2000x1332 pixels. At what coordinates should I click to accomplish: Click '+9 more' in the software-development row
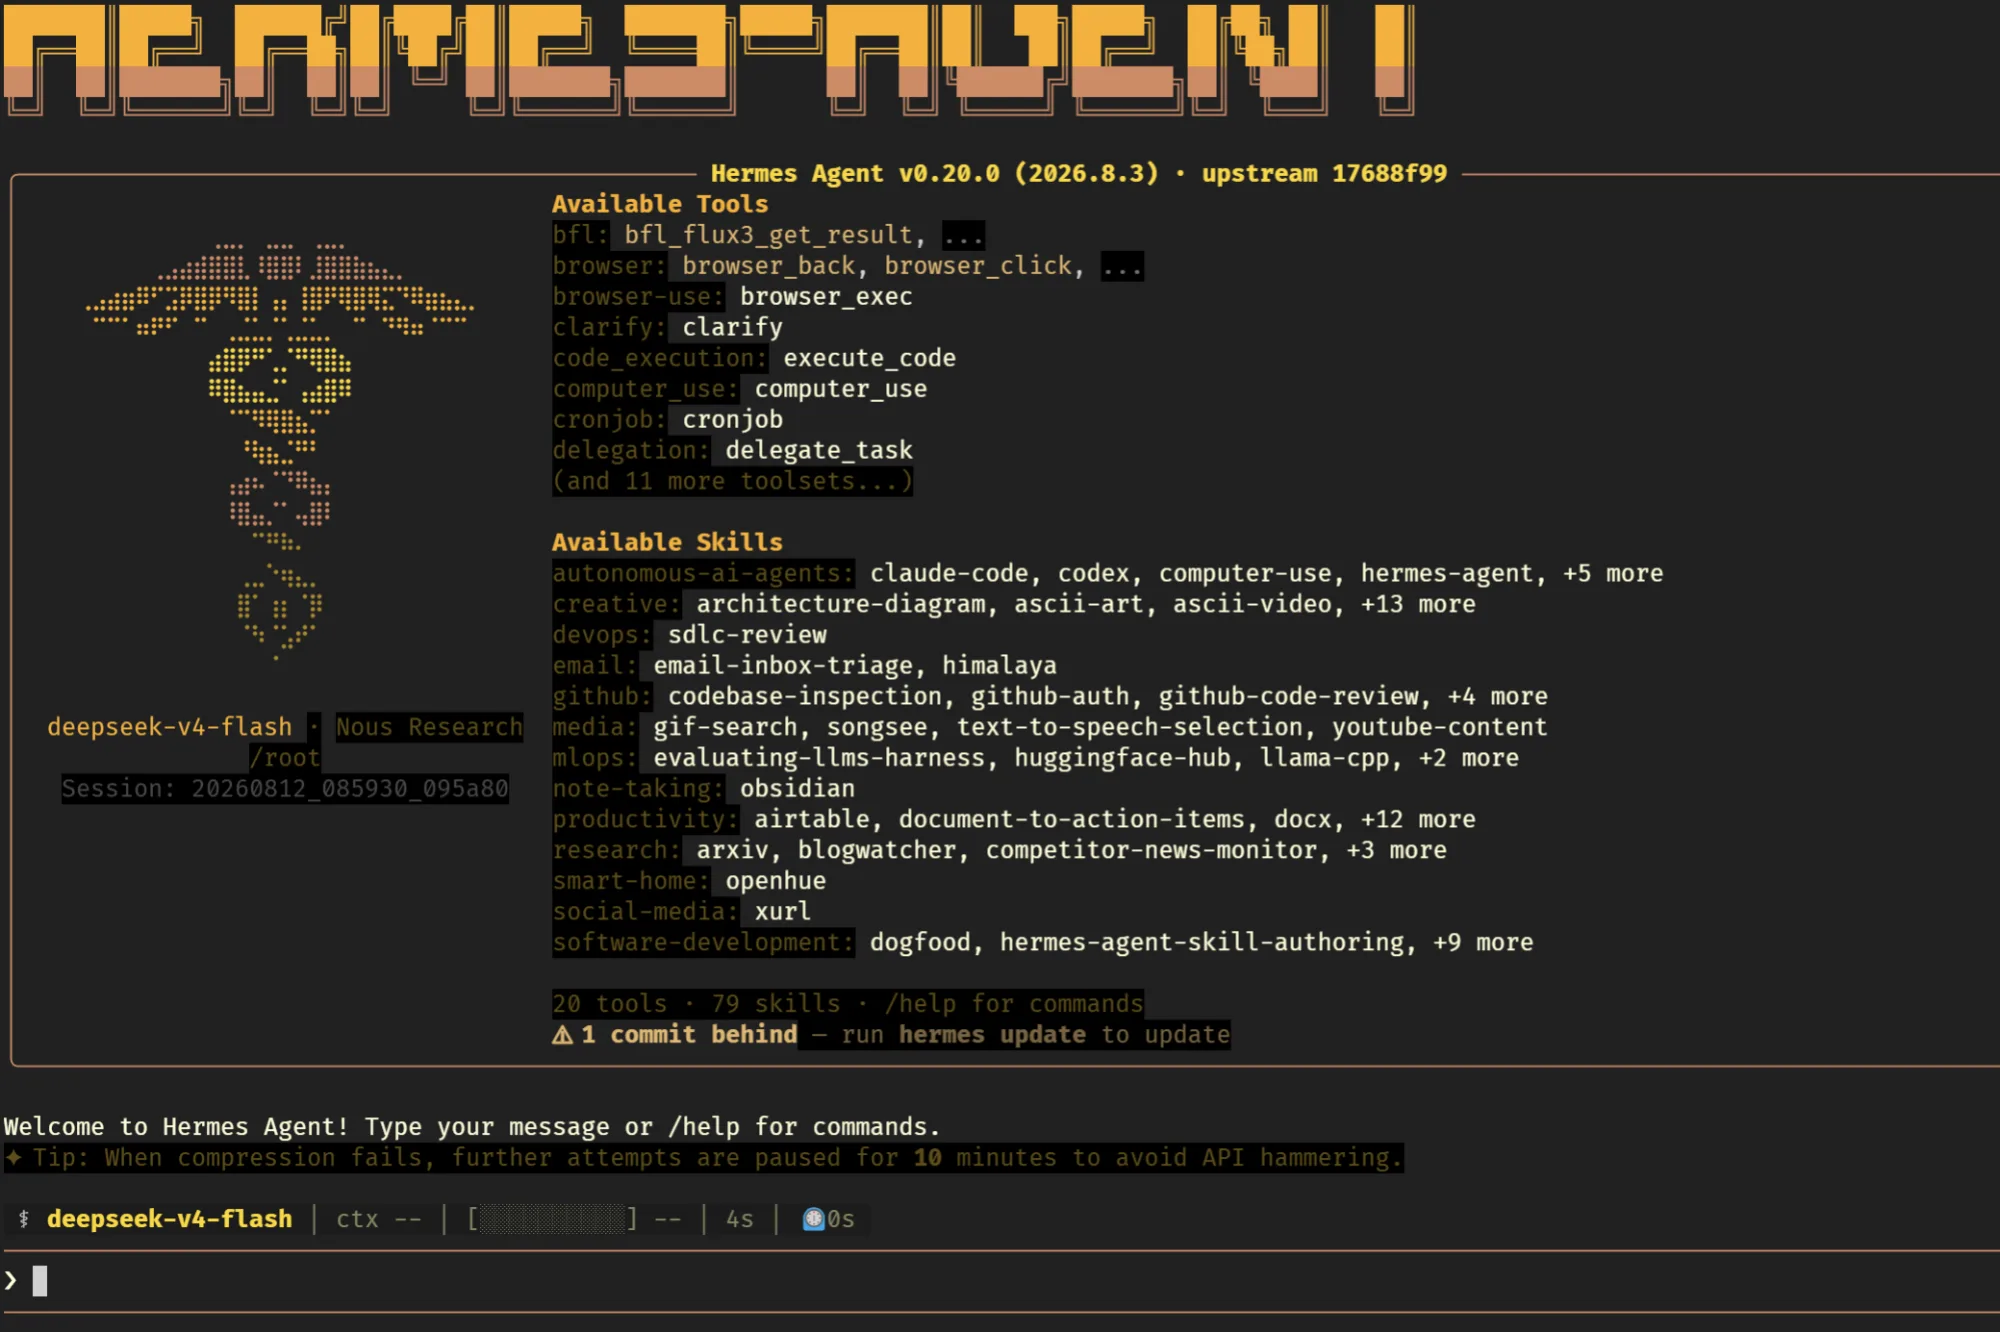(x=1483, y=942)
